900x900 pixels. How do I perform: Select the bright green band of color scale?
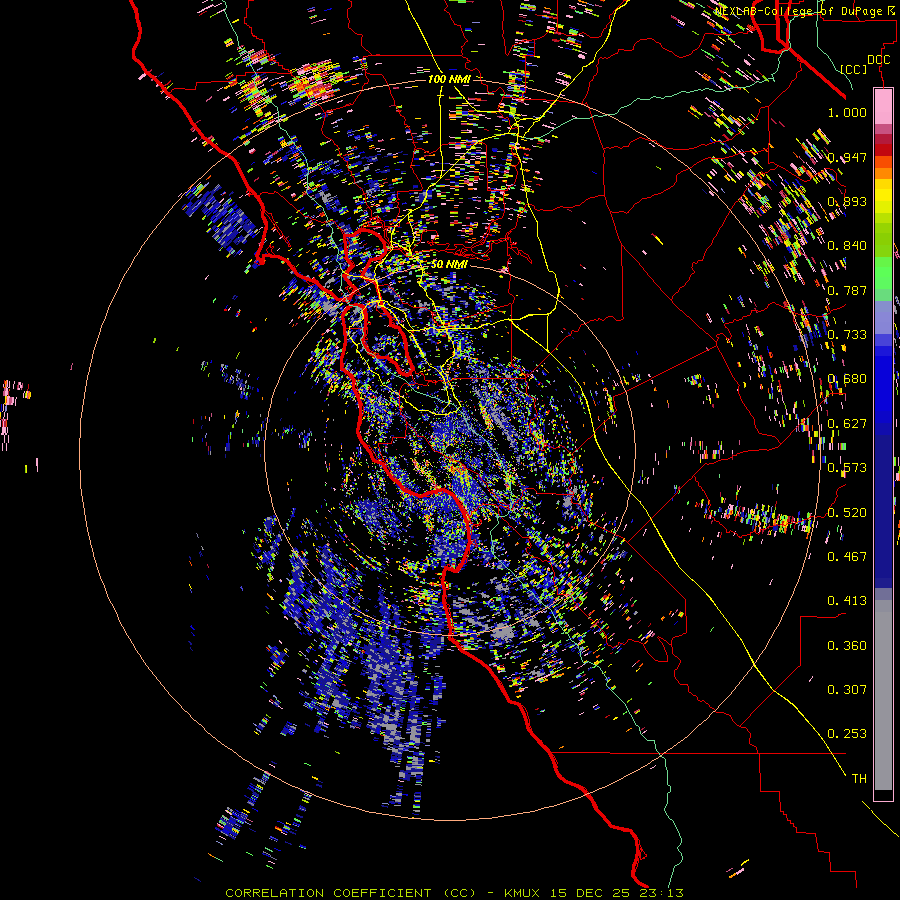[883, 272]
